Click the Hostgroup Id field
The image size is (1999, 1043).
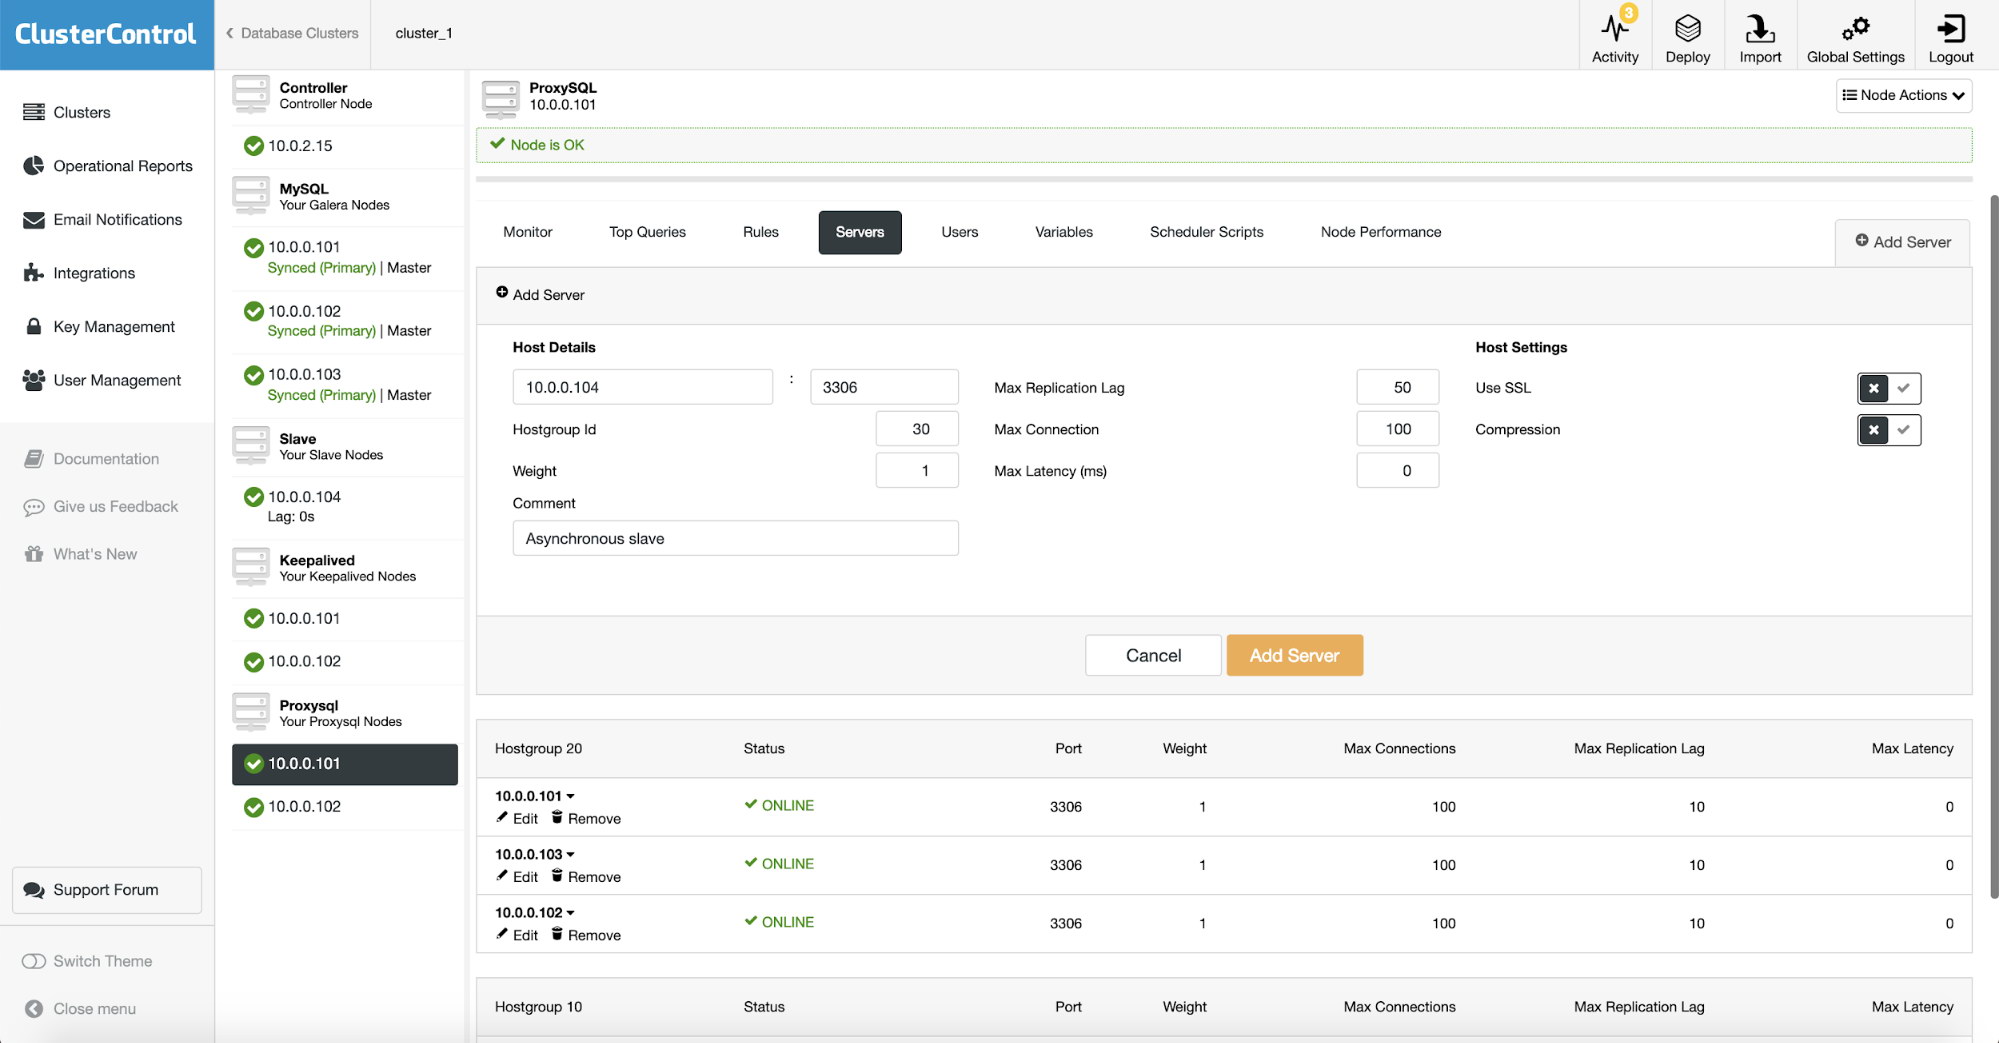coord(917,429)
